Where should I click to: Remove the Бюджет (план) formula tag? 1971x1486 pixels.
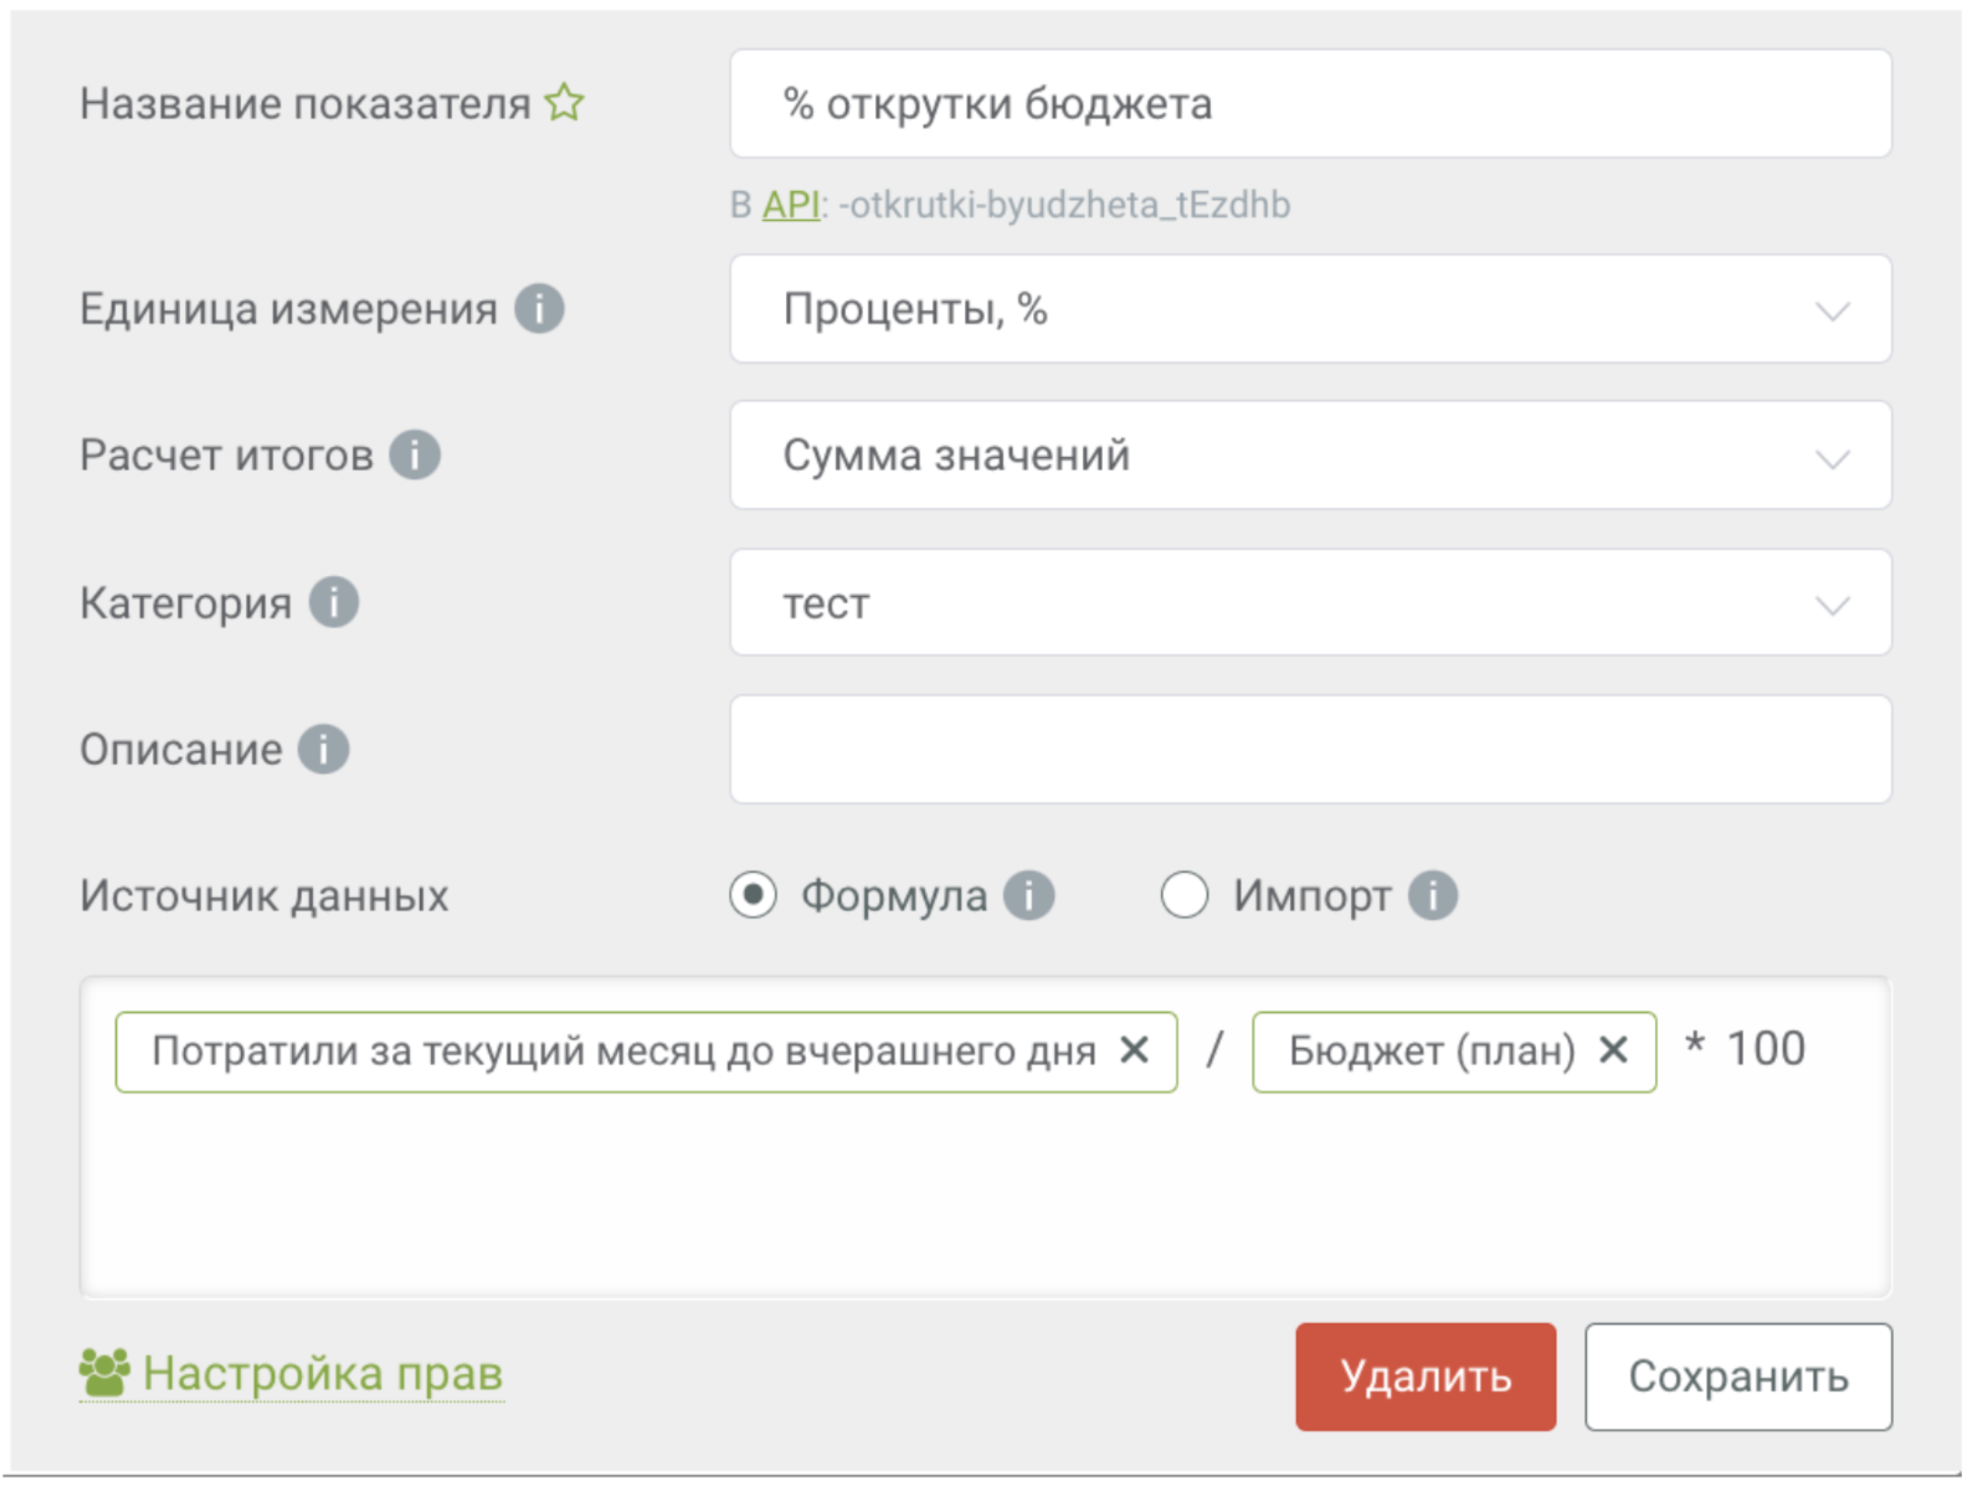(1613, 1050)
